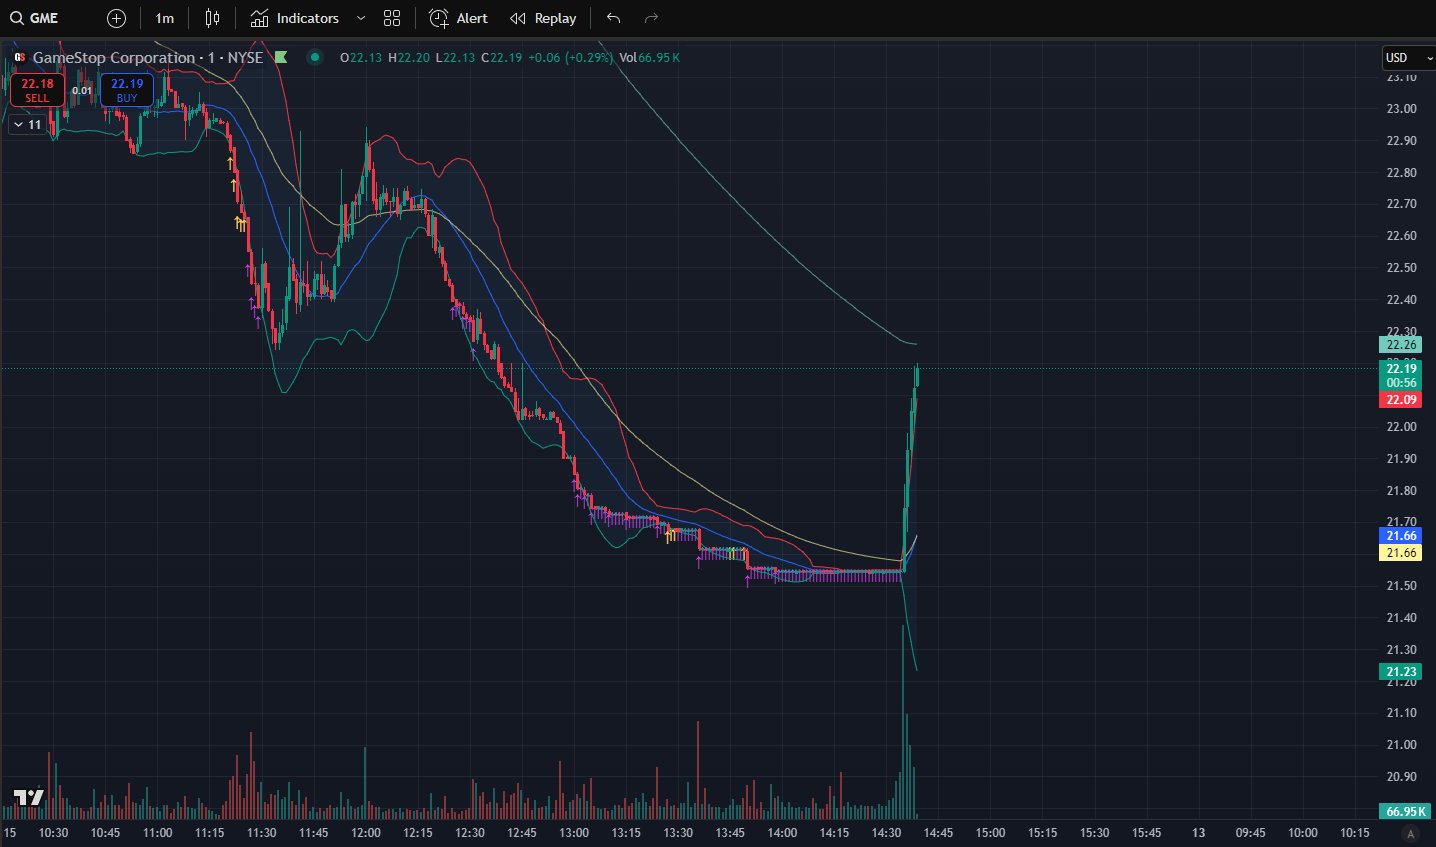Click the Open value O22.13 in legend

pos(361,57)
